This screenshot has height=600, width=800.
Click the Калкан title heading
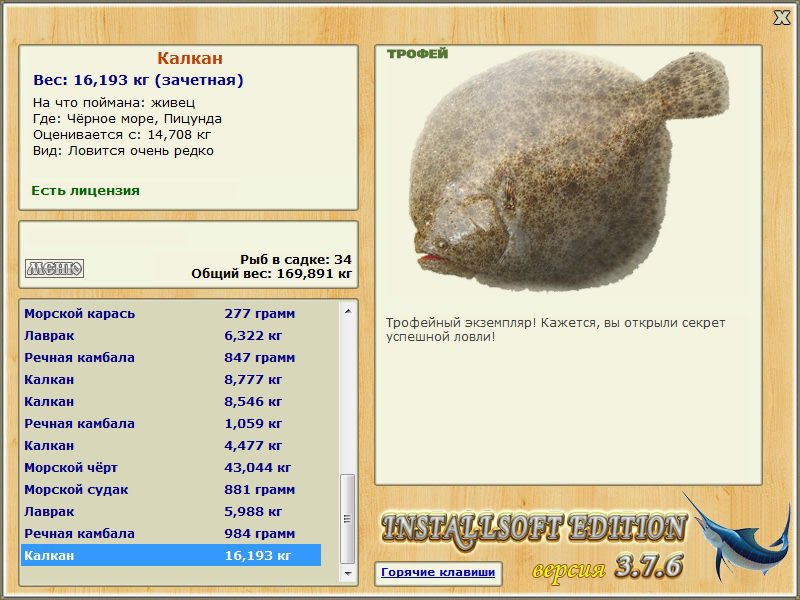(190, 58)
